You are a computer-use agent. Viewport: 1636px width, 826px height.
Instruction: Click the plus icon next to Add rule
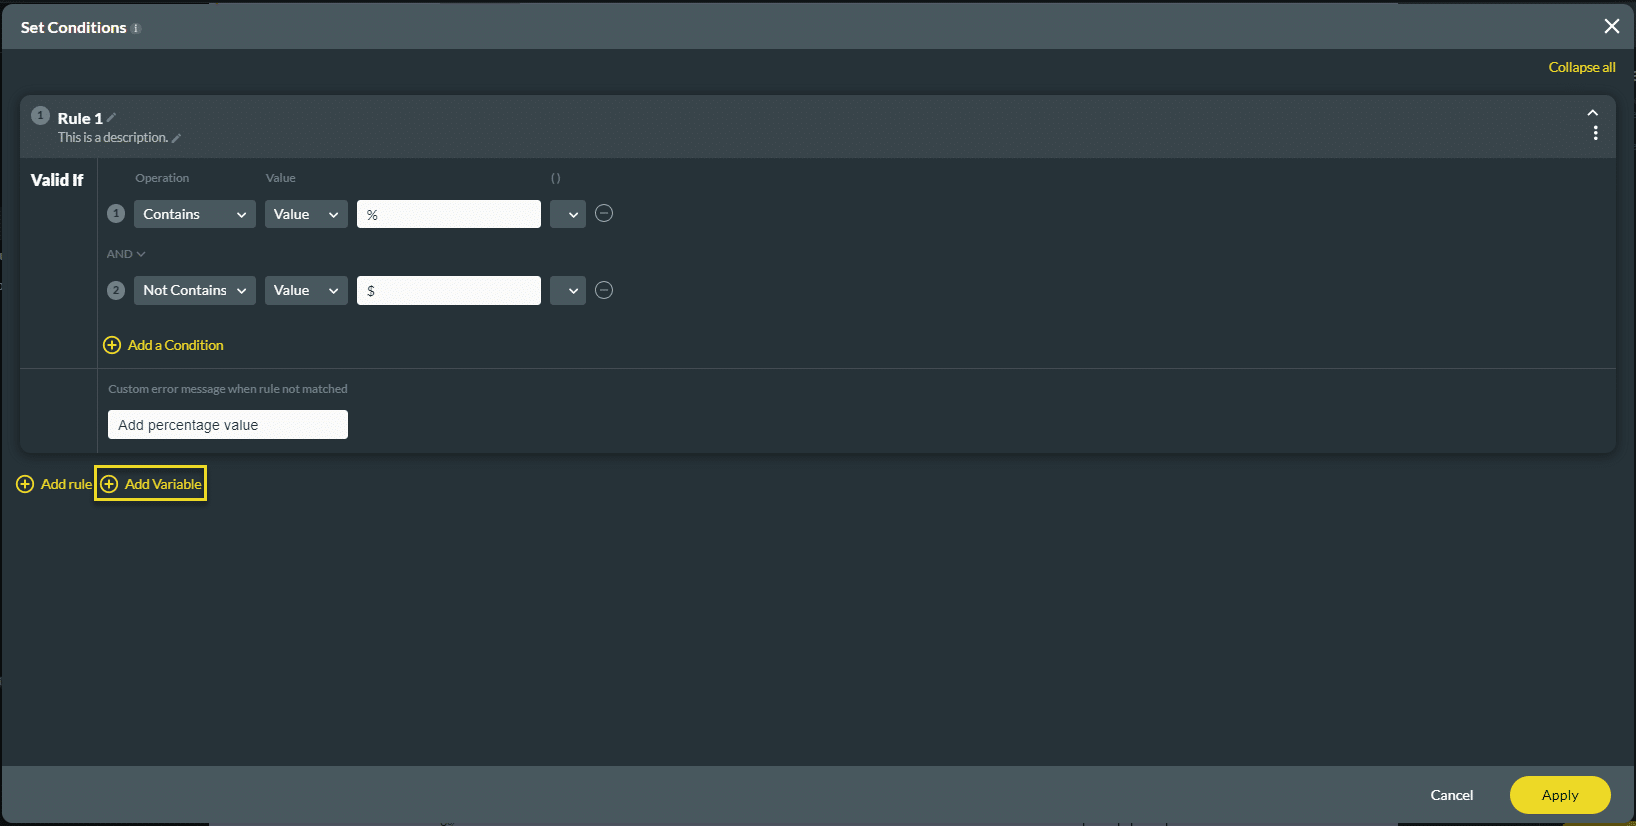(25, 483)
